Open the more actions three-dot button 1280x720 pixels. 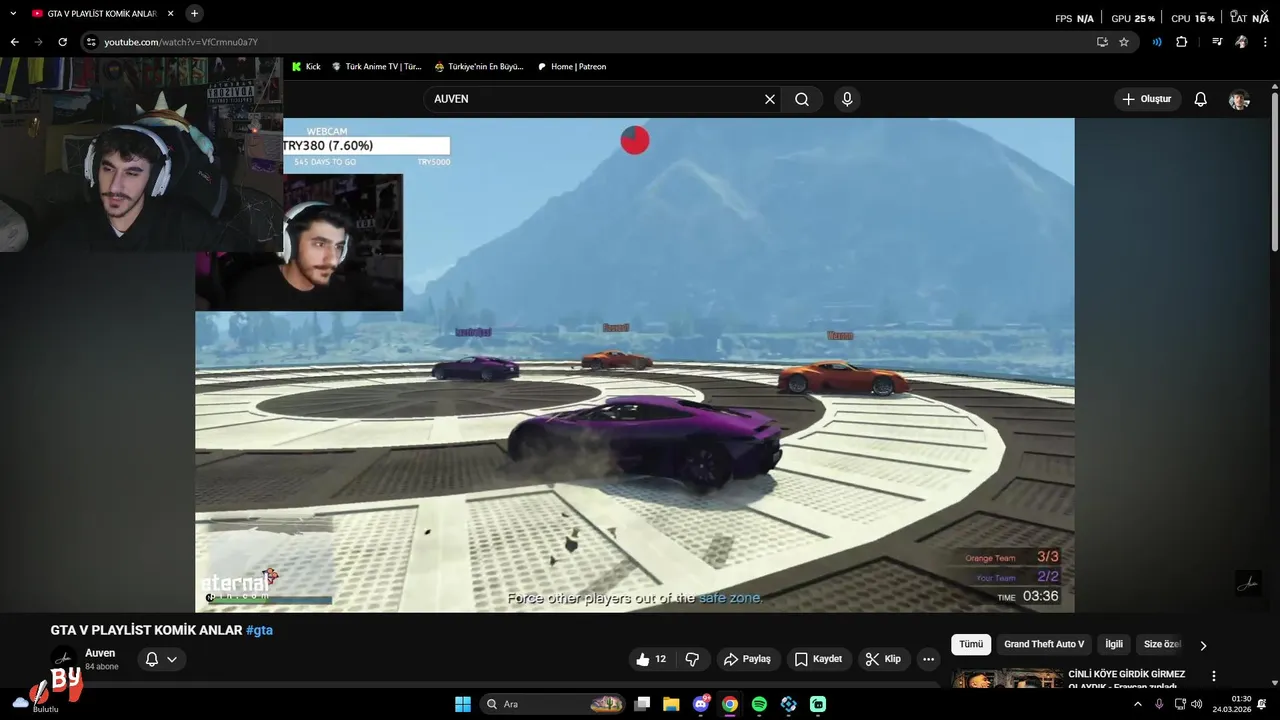[929, 659]
